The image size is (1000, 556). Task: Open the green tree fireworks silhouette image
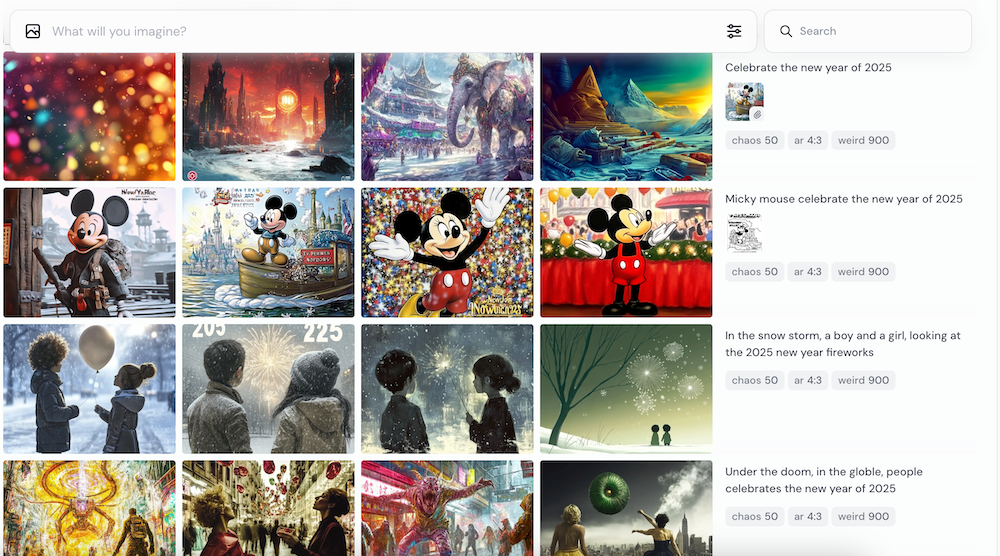pos(626,388)
